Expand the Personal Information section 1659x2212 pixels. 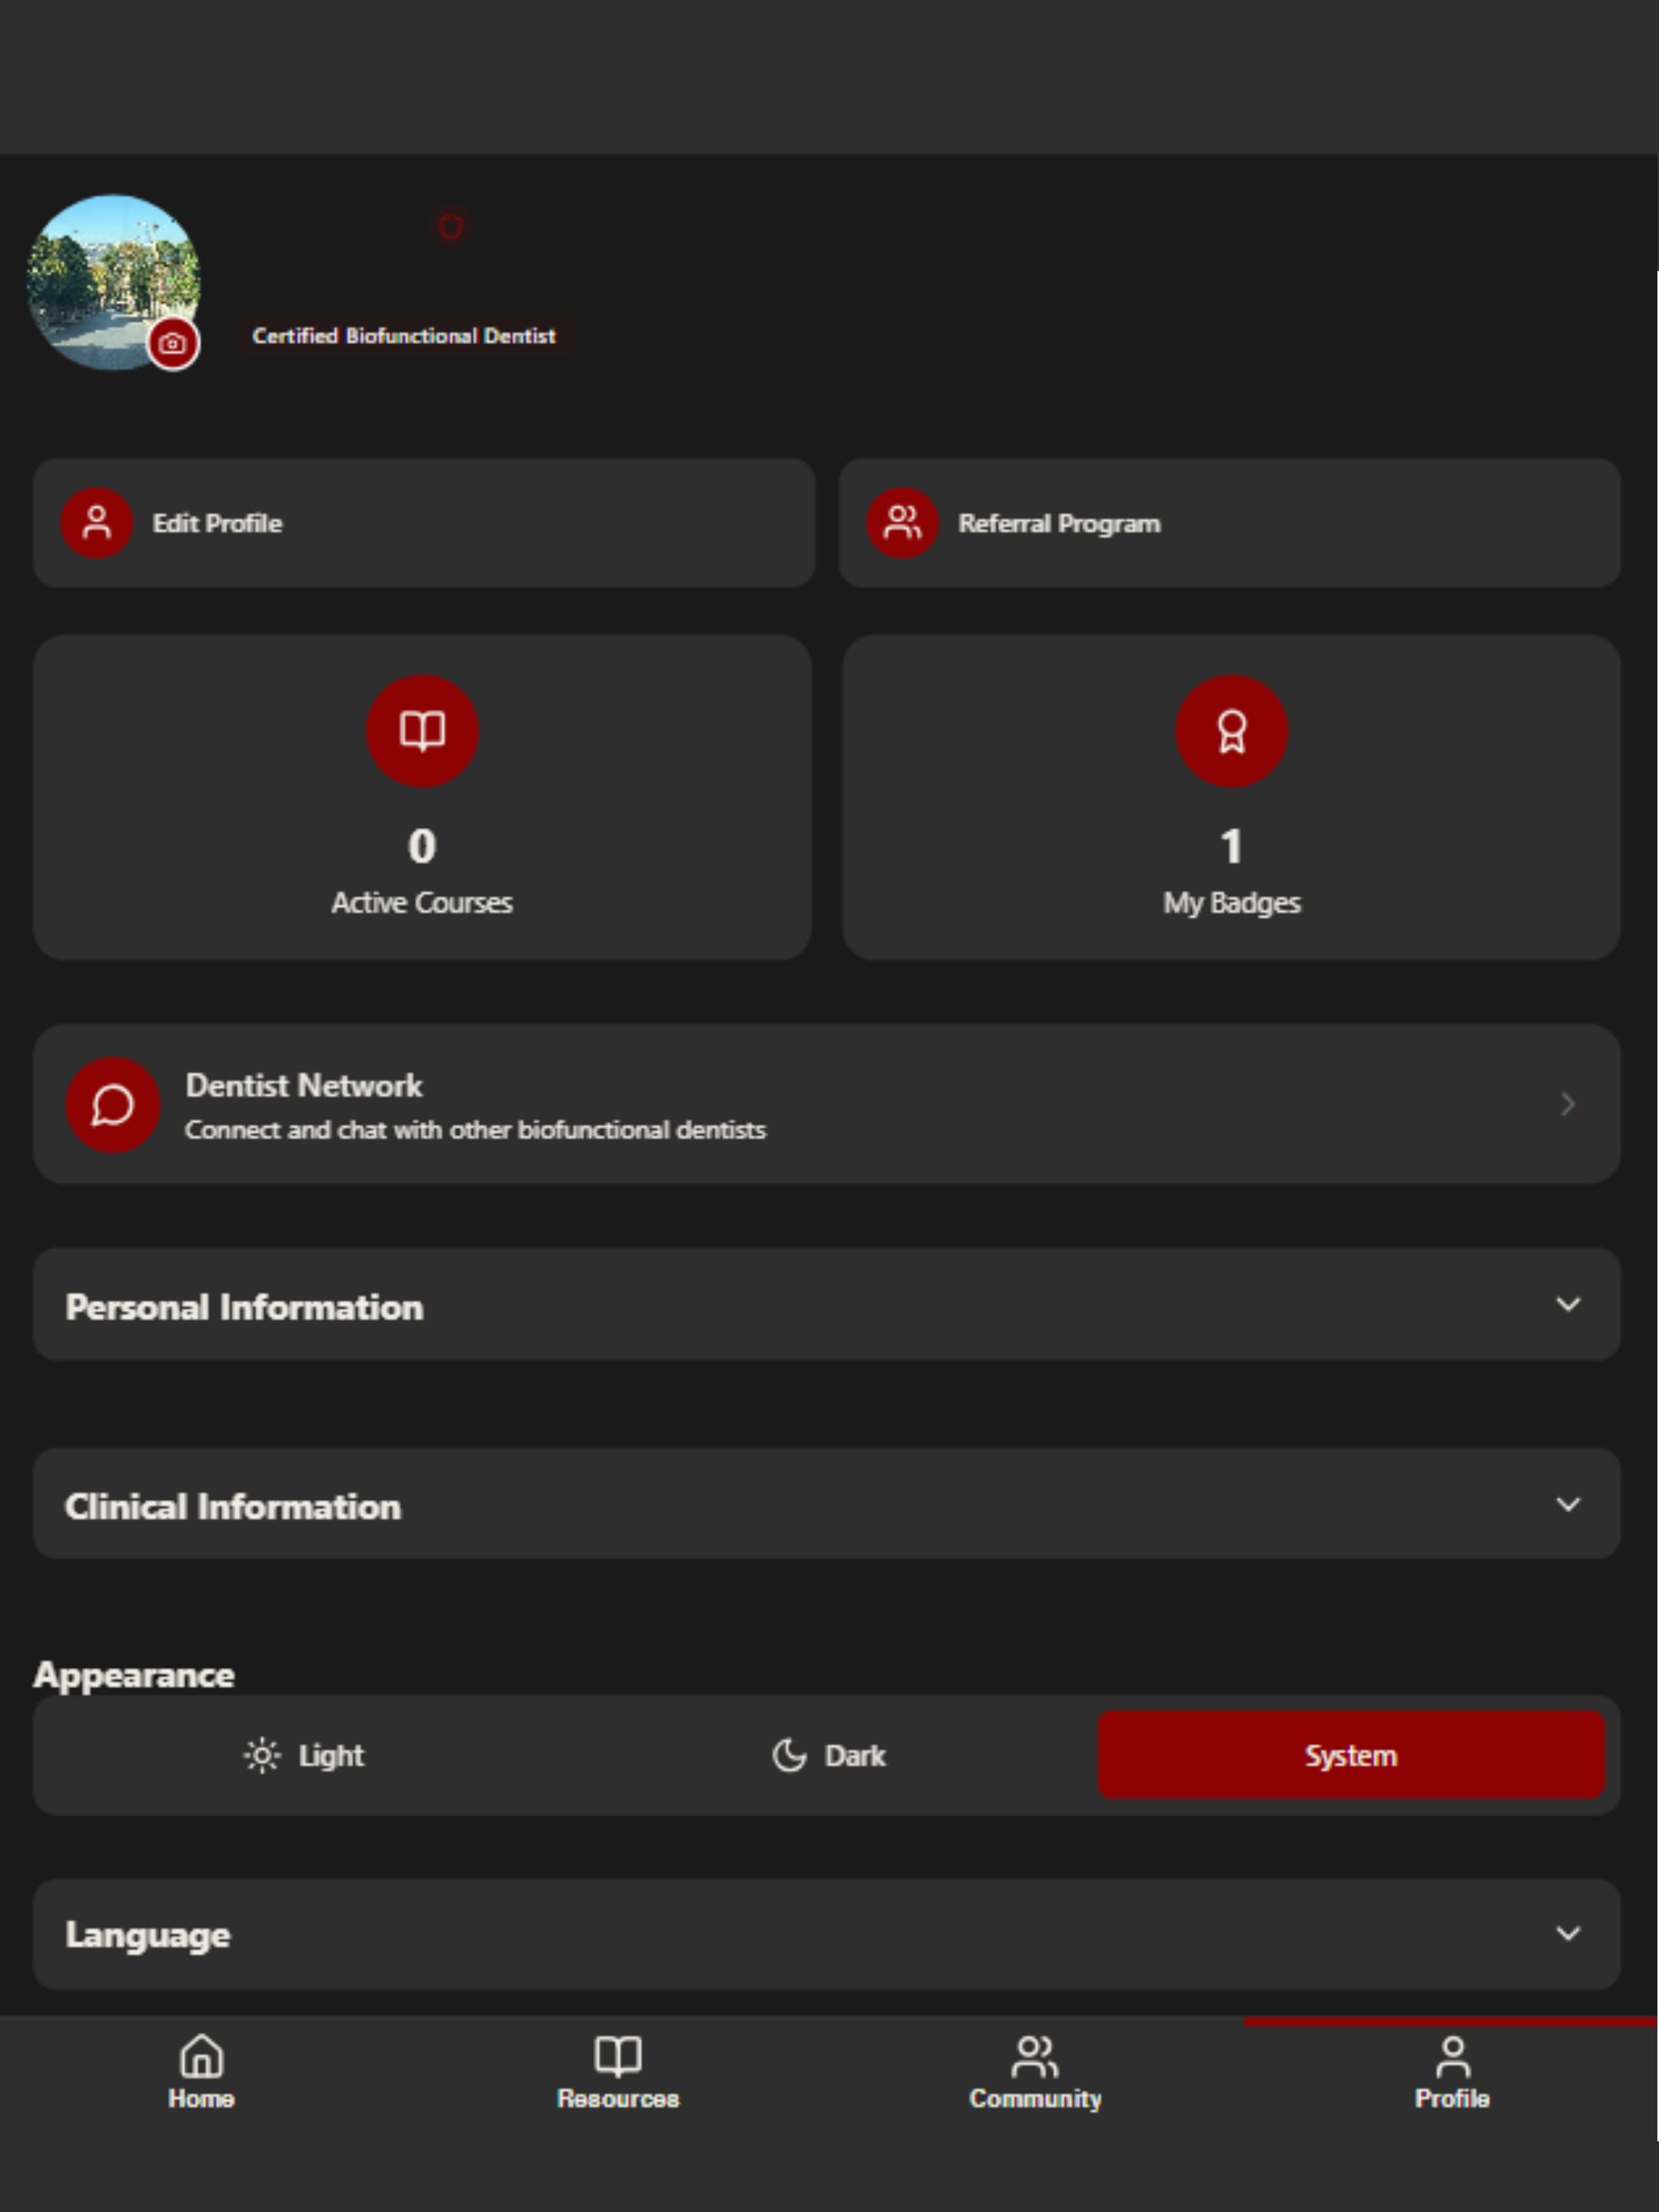pos(826,1305)
